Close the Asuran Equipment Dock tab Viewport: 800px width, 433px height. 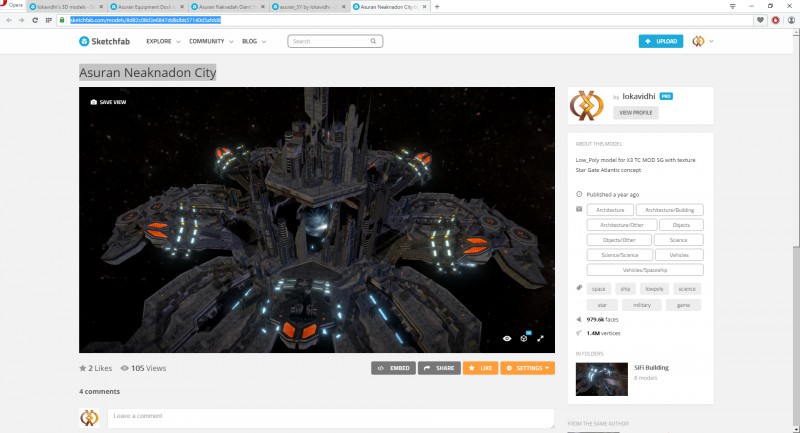click(182, 7)
